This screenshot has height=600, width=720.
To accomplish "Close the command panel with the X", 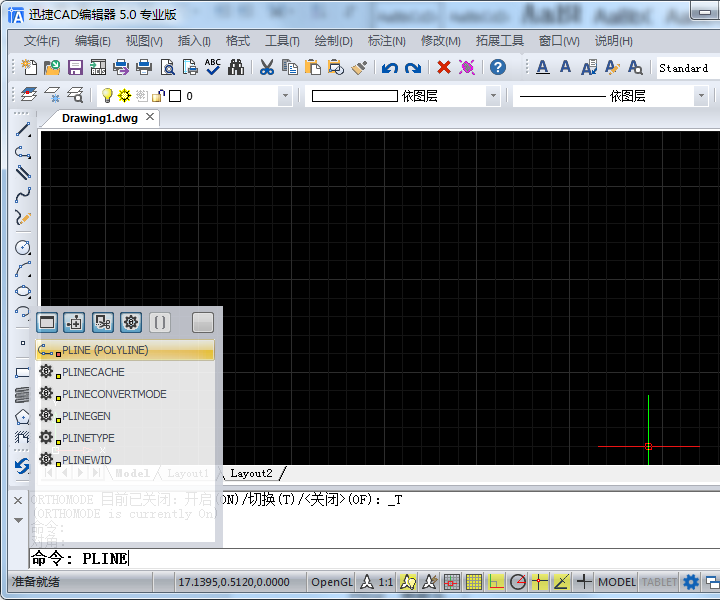I will [18, 500].
